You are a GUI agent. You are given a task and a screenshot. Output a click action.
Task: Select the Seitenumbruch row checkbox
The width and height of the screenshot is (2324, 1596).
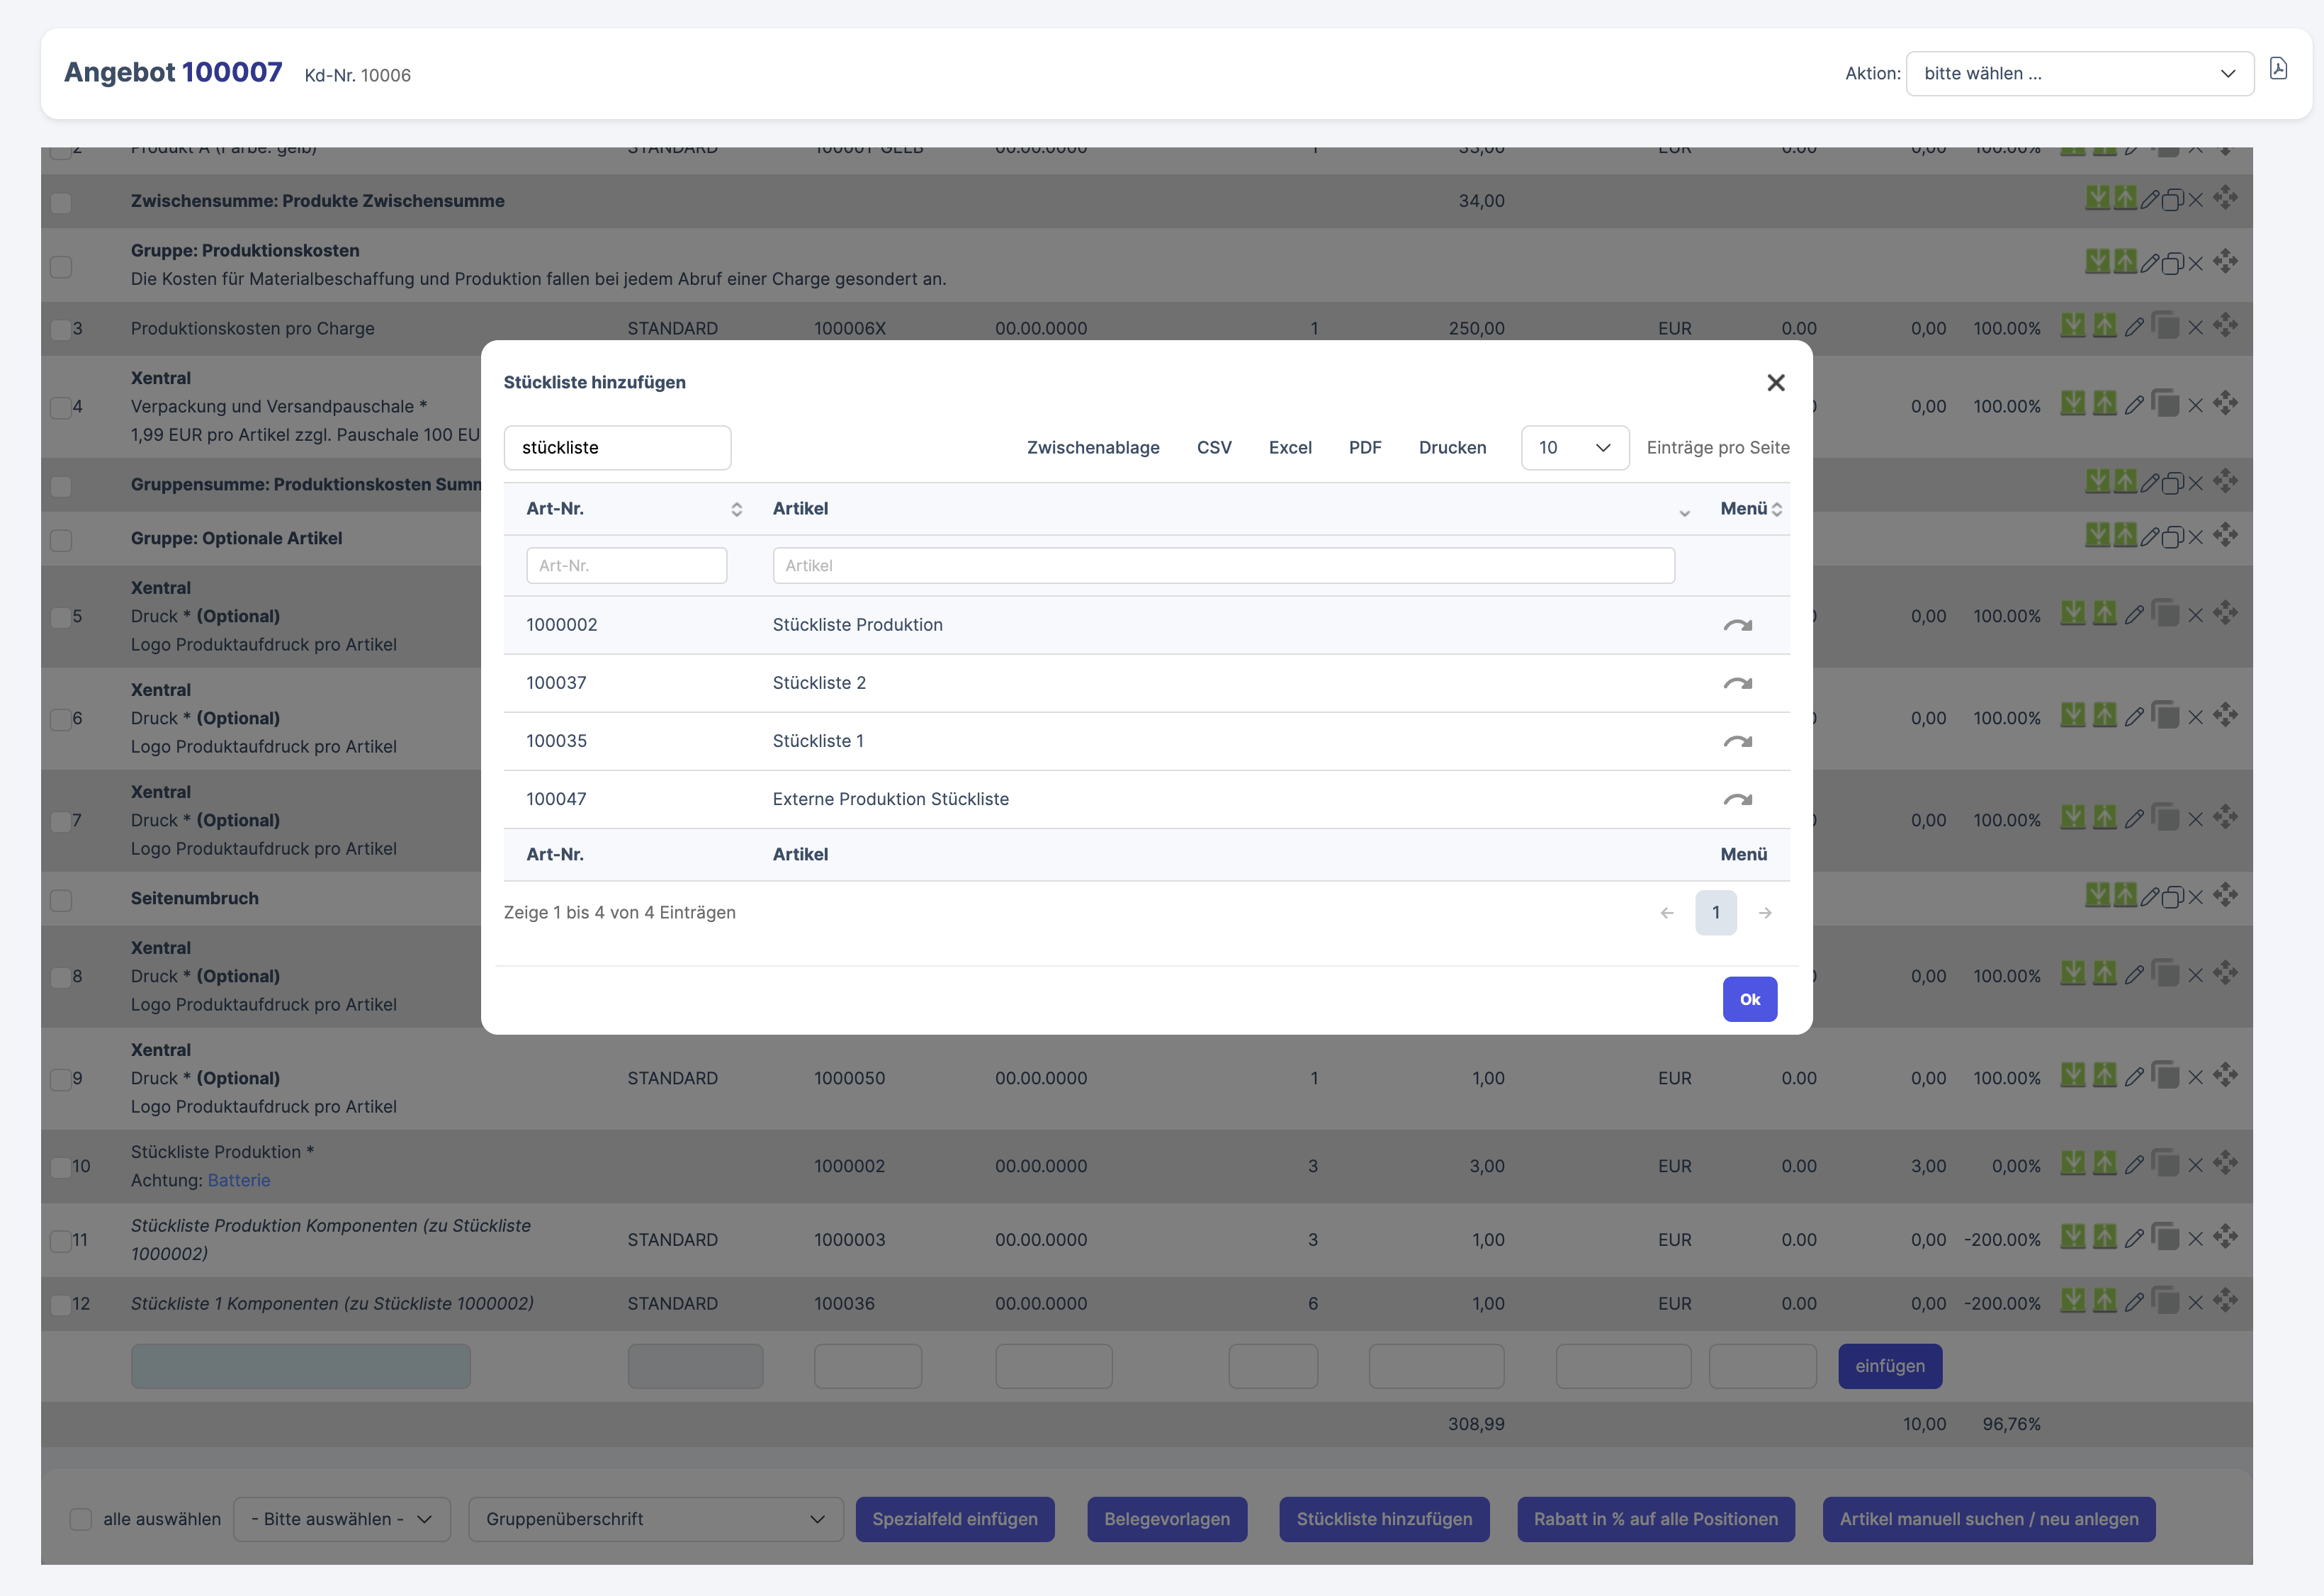[61, 900]
